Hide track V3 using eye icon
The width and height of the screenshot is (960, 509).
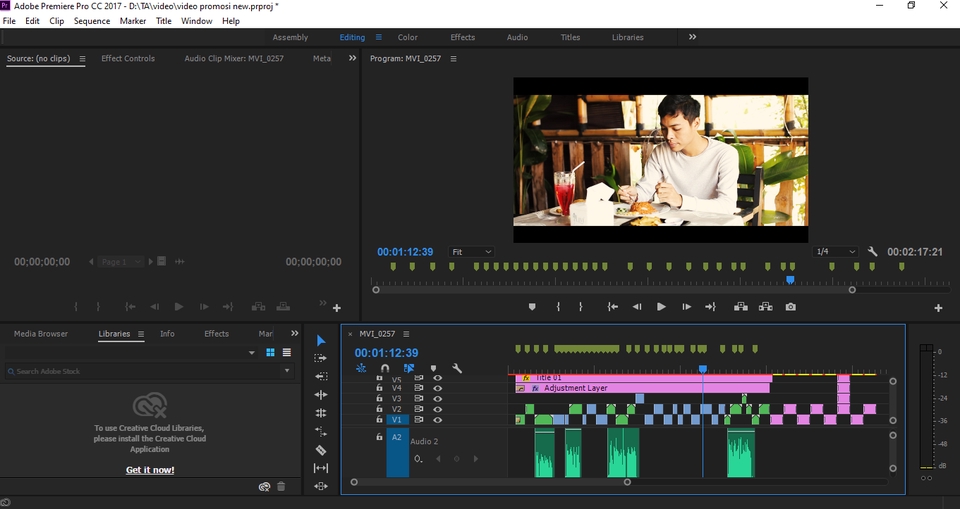click(x=437, y=399)
